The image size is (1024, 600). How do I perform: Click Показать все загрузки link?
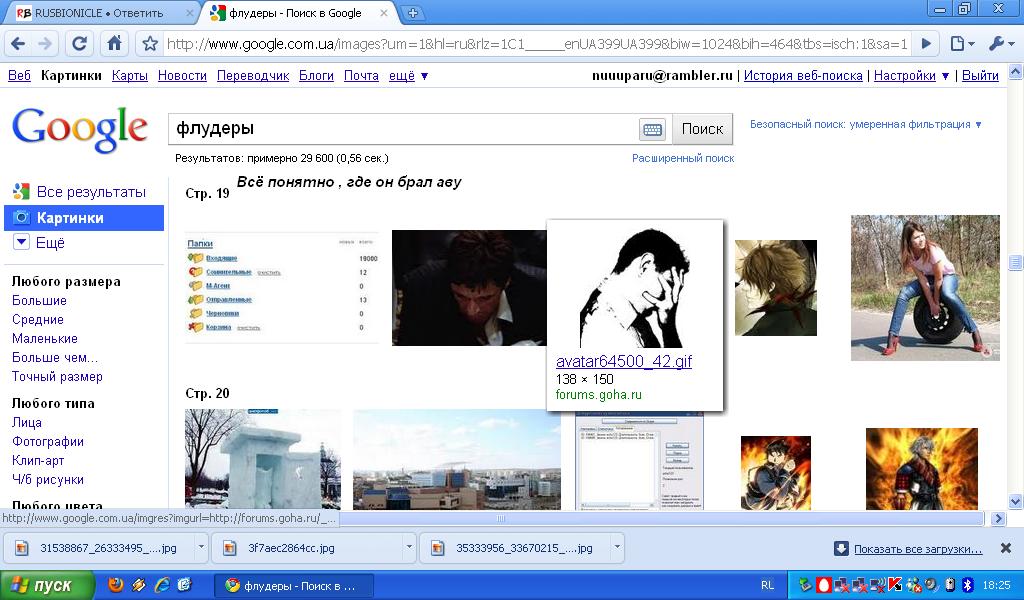[x=918, y=549]
